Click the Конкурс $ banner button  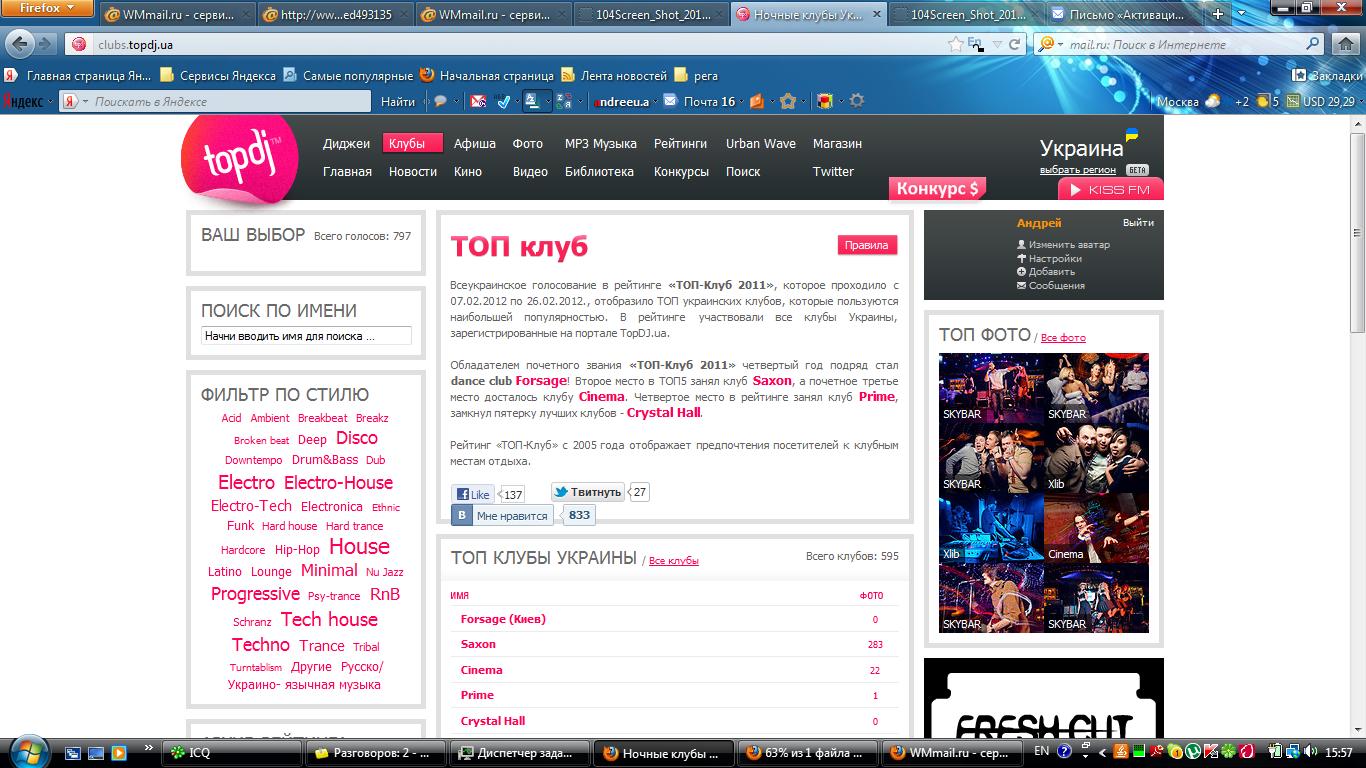pyautogui.click(x=937, y=189)
